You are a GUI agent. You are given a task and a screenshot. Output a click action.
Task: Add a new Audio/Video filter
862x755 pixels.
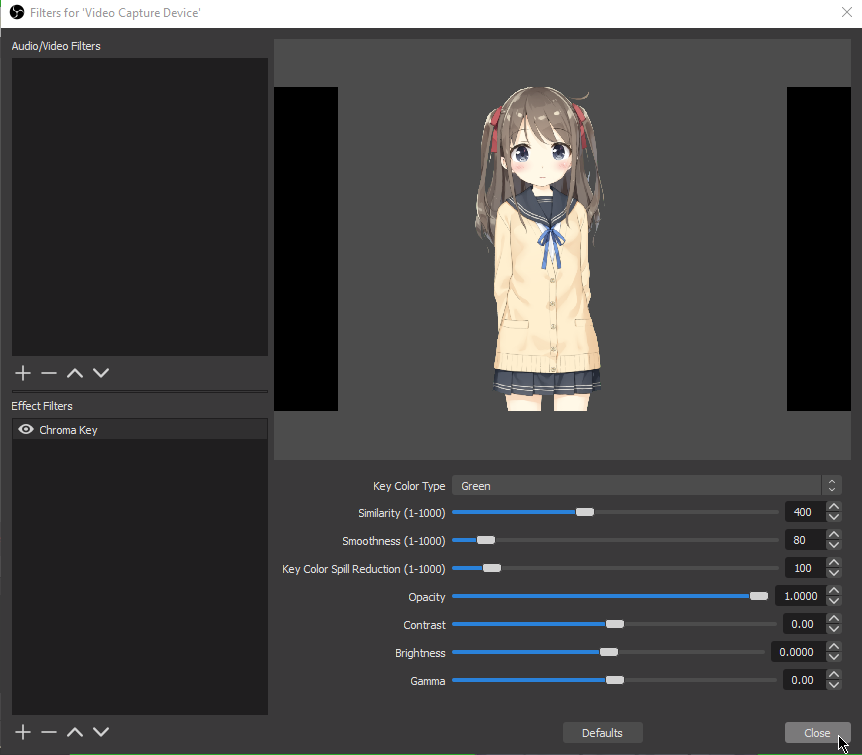coord(24,373)
